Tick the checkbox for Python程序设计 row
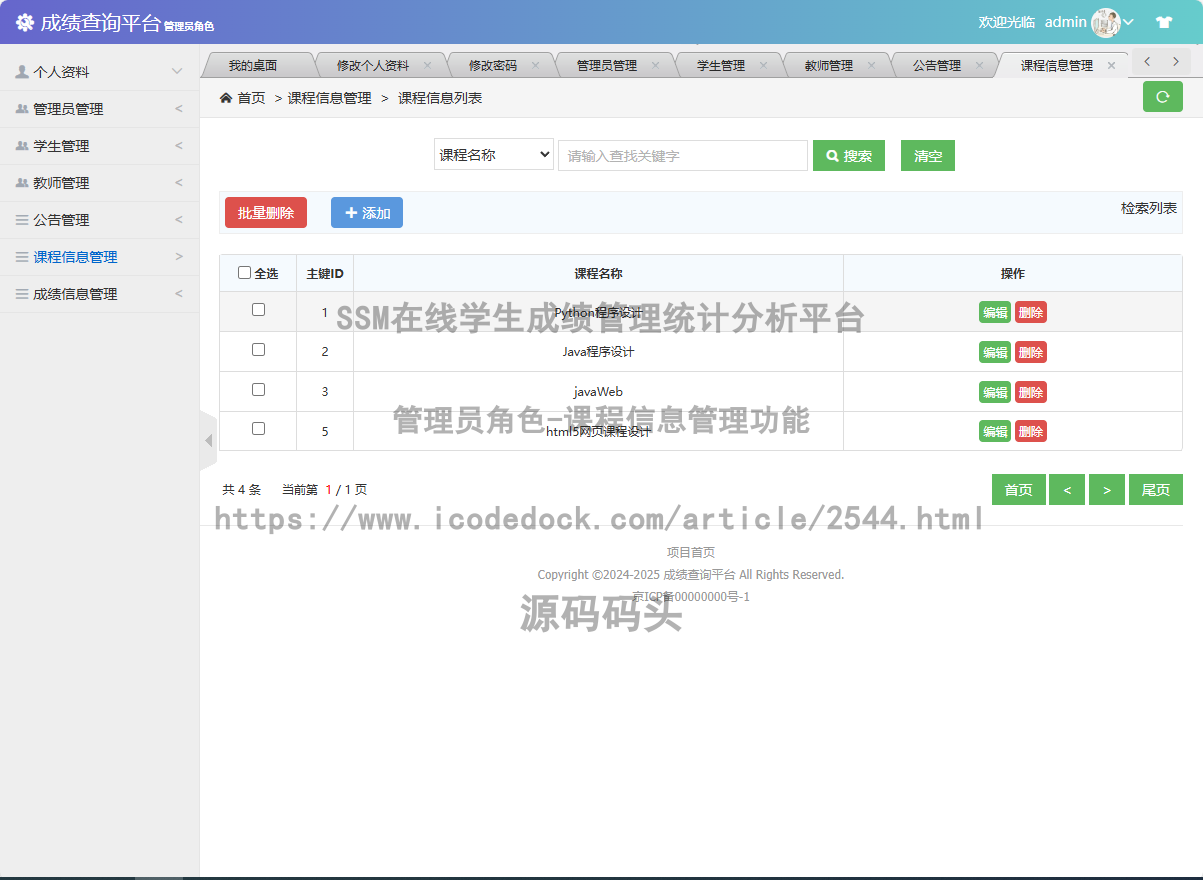The width and height of the screenshot is (1203, 880). pos(258,310)
